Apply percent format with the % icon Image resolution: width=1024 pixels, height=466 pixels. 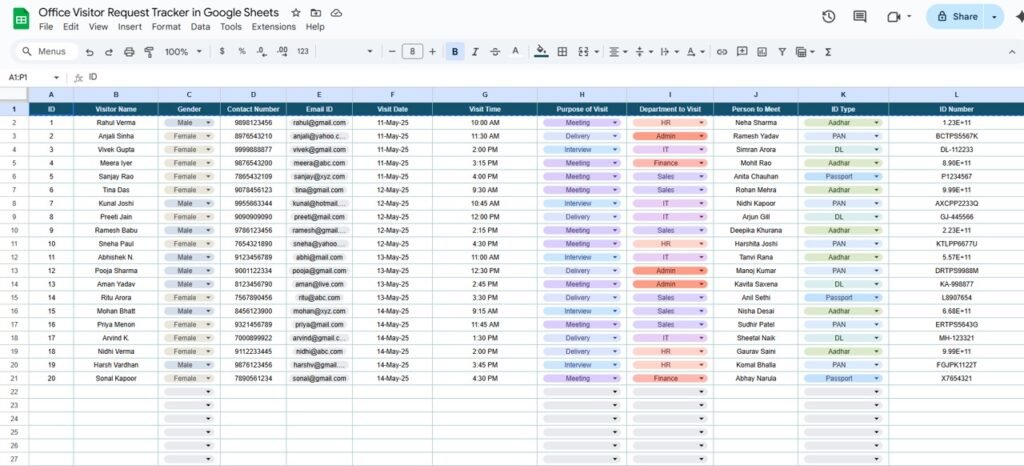click(x=242, y=51)
